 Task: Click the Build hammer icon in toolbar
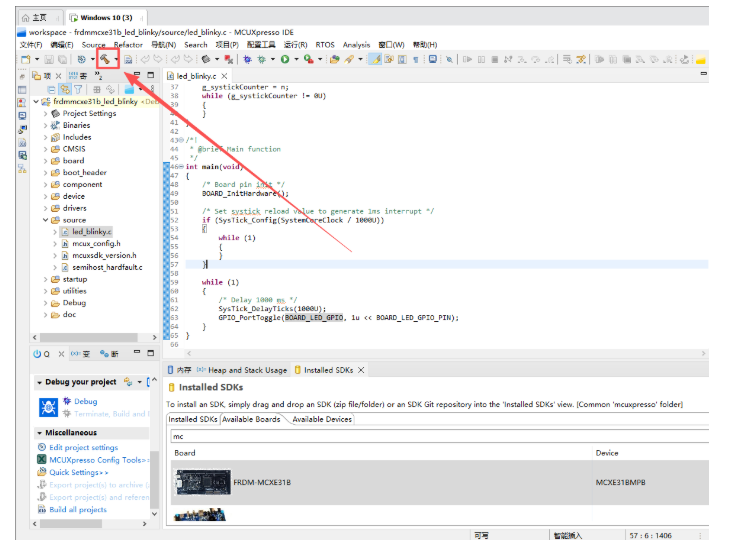[x=104, y=59]
